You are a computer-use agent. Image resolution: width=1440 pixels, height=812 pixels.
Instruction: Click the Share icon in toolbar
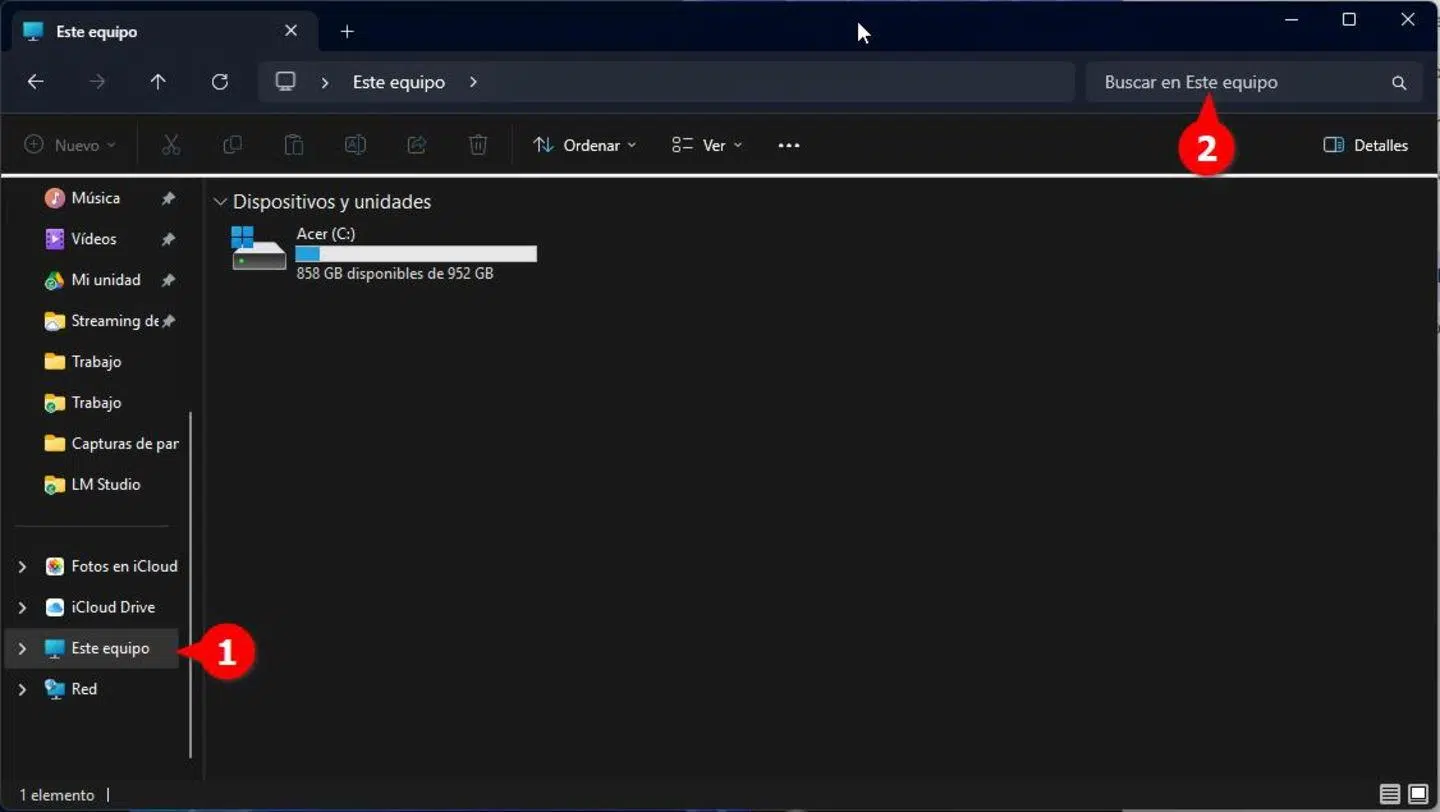(x=417, y=145)
